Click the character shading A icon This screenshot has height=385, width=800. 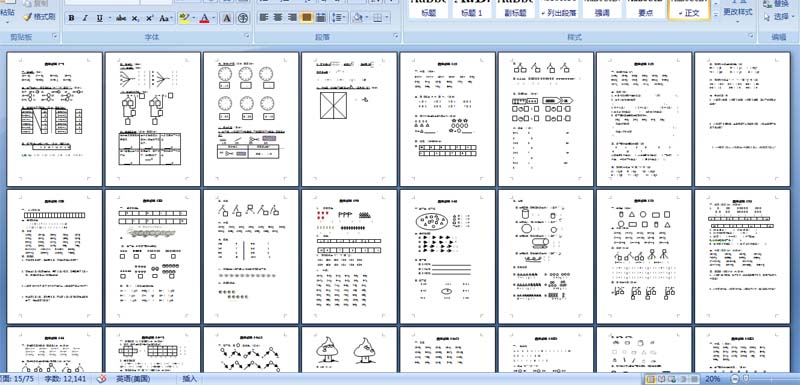click(x=228, y=18)
